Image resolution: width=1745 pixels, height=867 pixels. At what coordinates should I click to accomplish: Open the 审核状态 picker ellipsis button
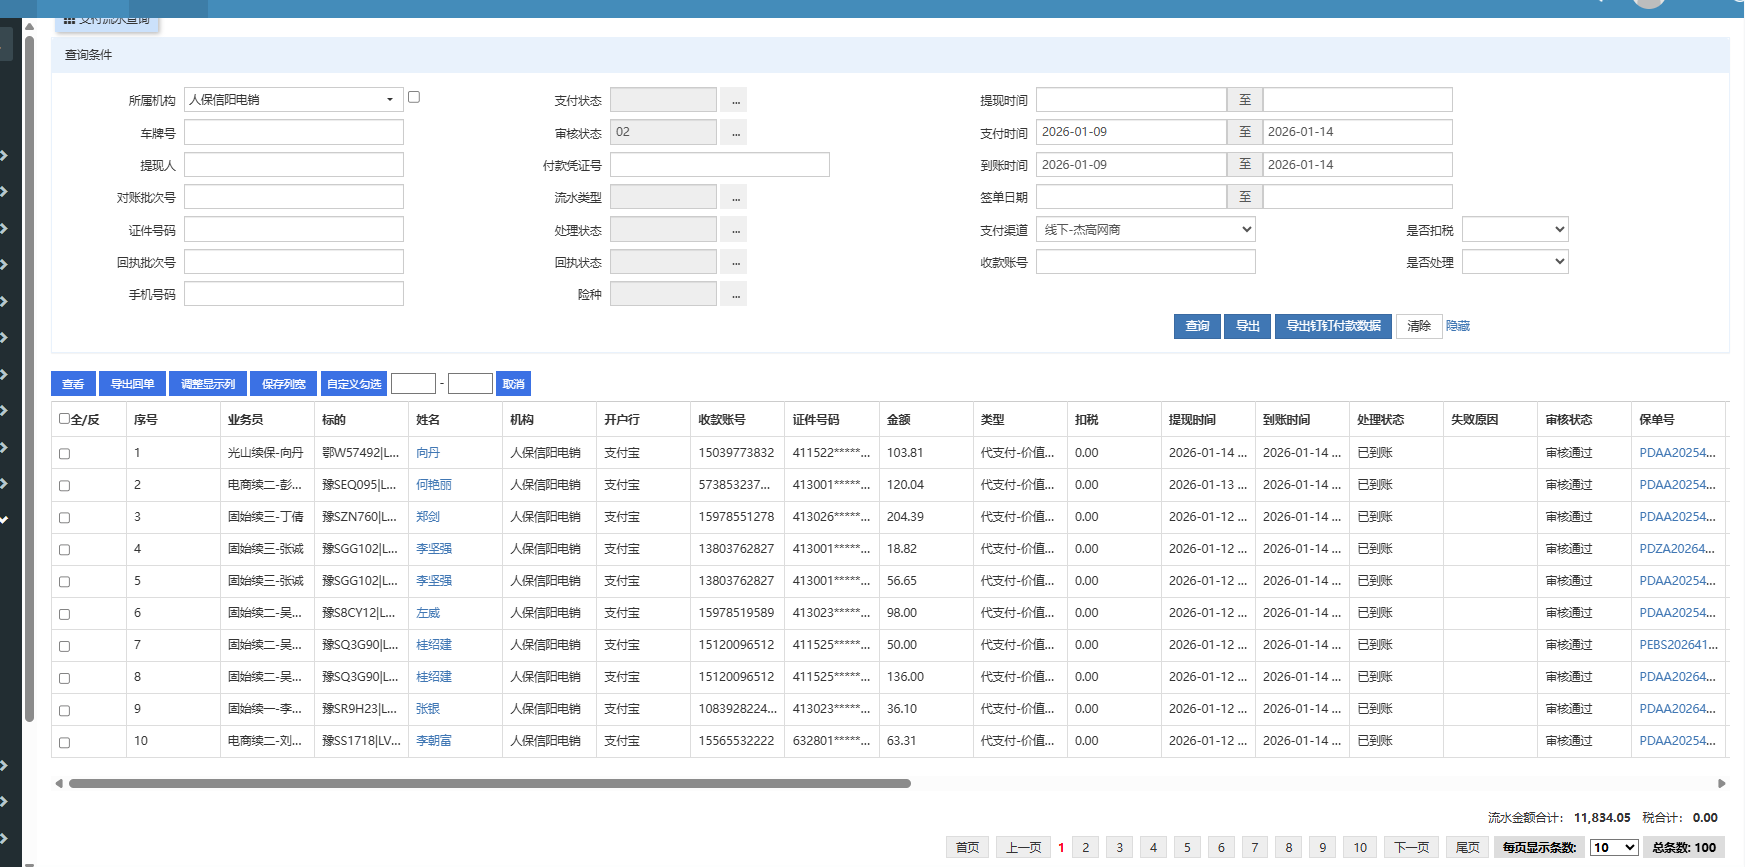(735, 133)
